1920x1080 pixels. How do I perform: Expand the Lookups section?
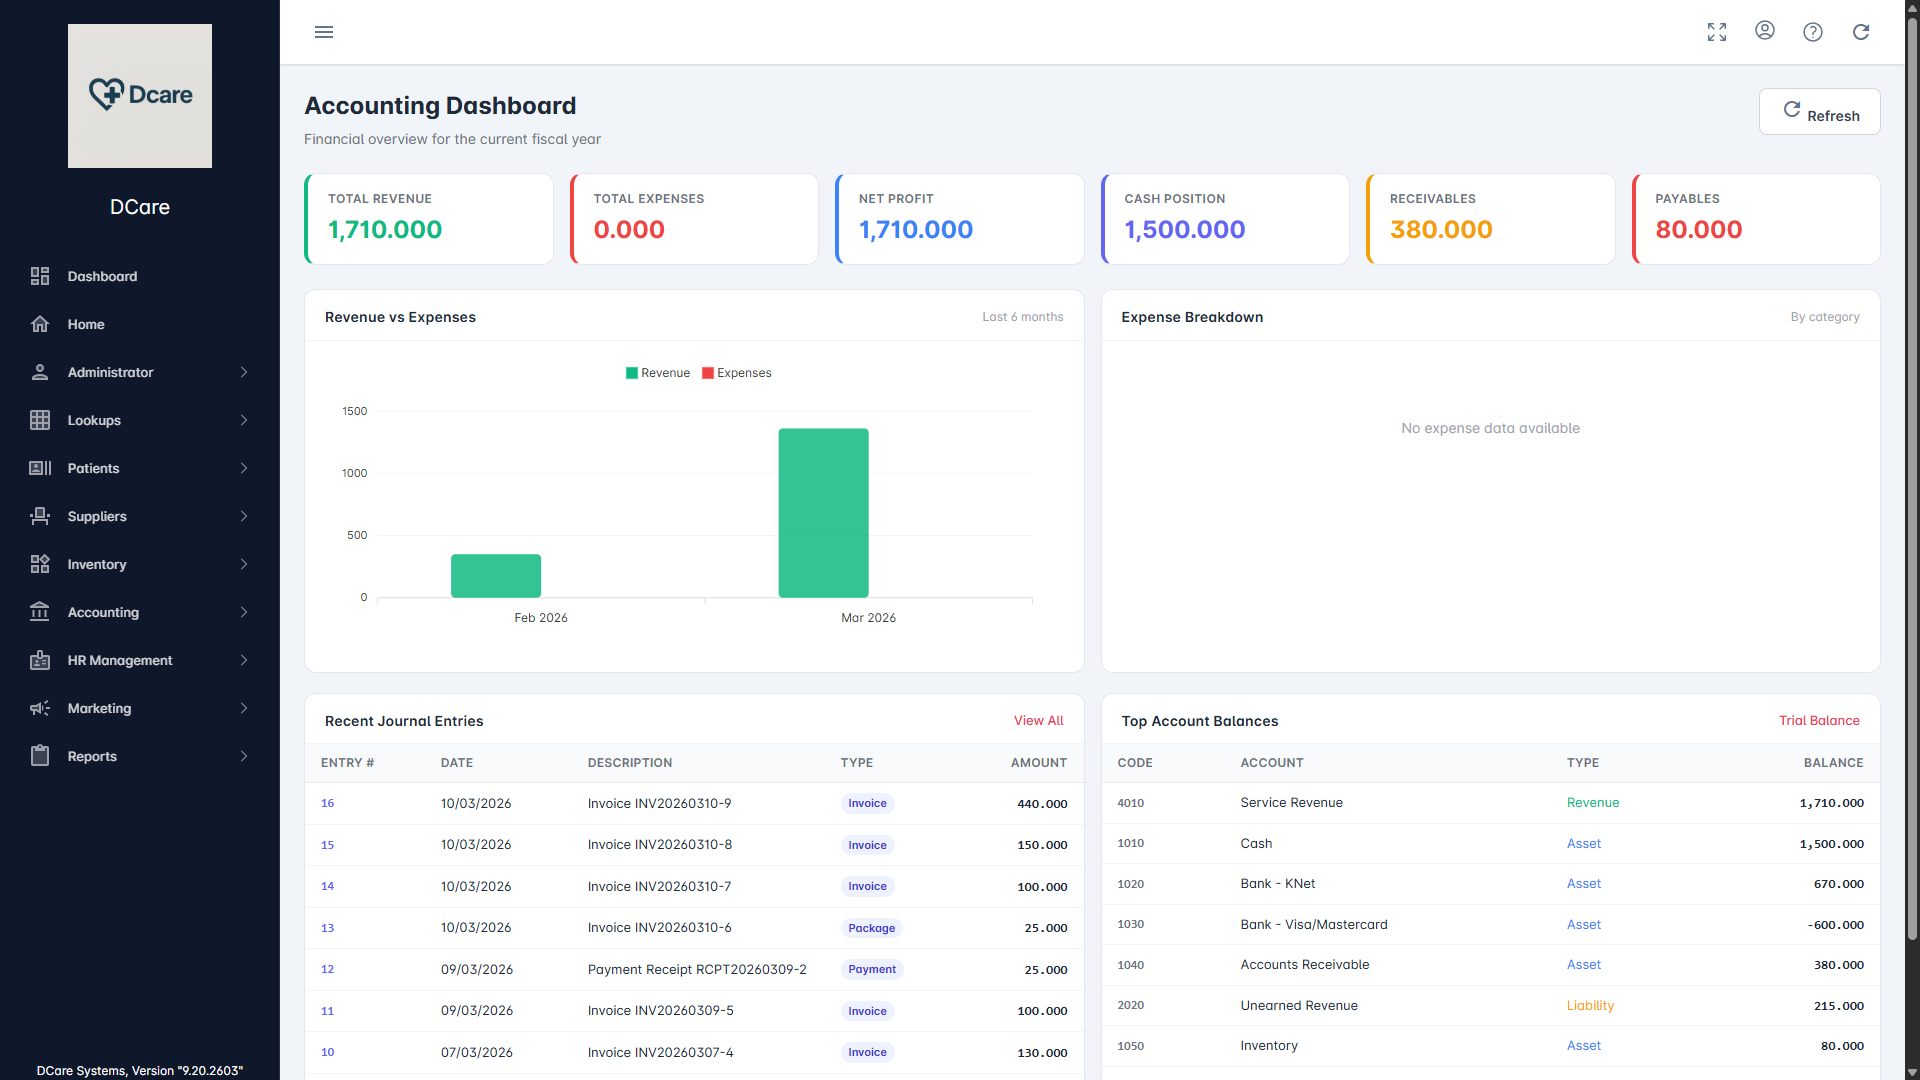[x=244, y=420]
